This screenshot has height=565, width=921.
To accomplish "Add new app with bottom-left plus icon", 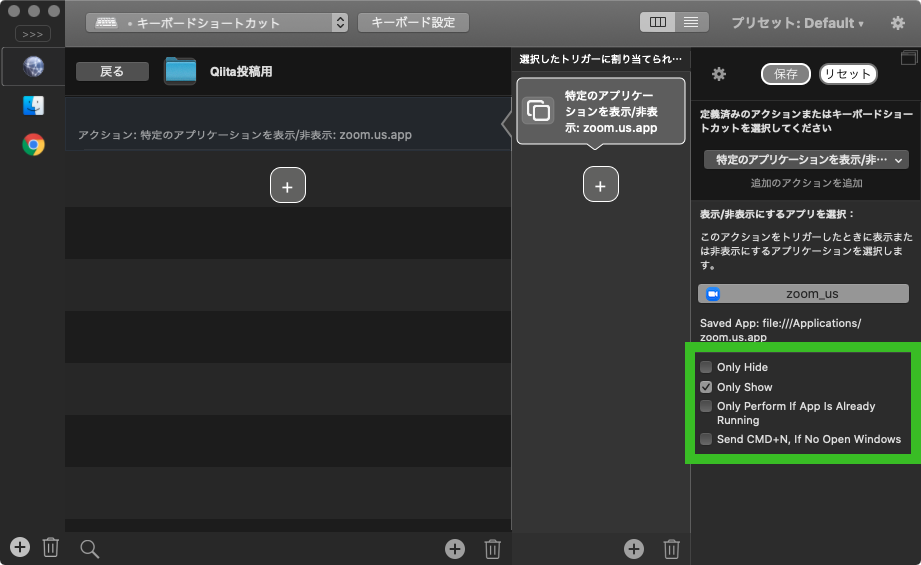I will click(x=20, y=547).
